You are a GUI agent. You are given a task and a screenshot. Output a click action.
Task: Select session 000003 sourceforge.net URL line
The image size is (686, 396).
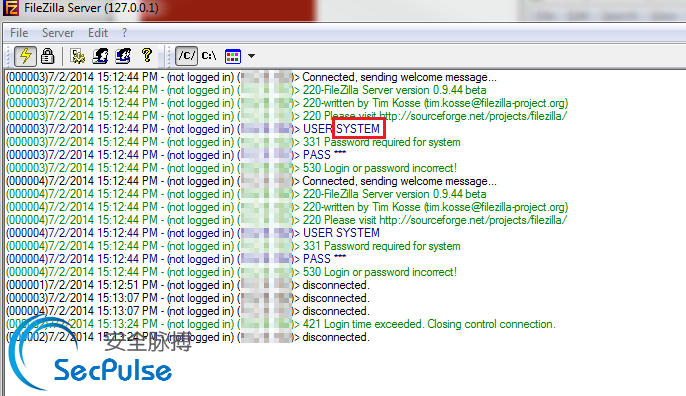tap(287, 116)
